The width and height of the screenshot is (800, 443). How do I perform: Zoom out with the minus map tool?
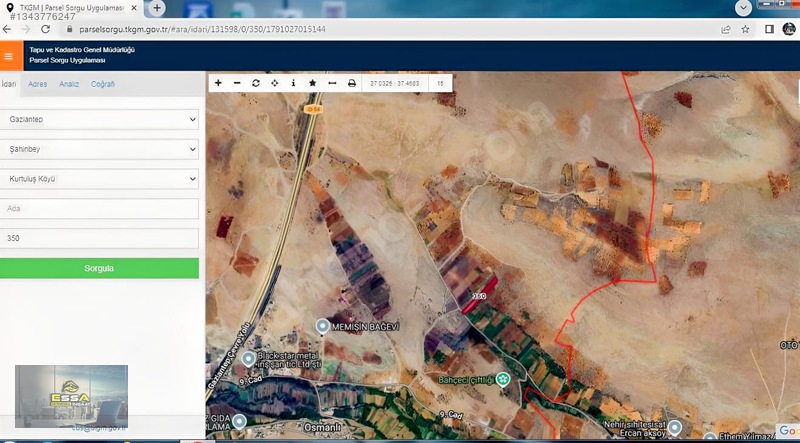tap(237, 83)
